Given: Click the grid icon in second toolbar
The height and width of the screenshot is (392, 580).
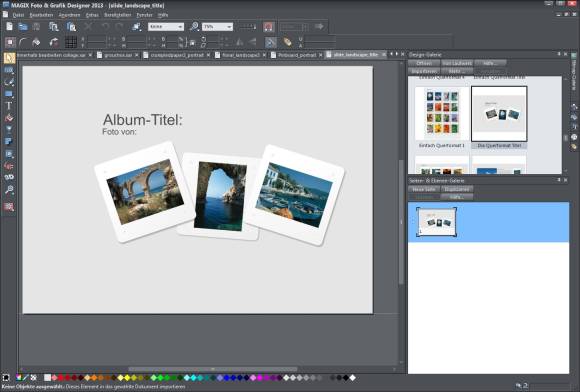Looking at the screenshot, I should tap(71, 42).
